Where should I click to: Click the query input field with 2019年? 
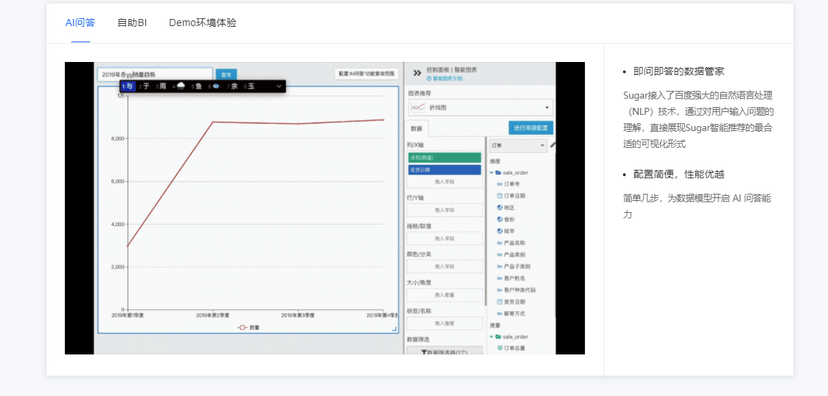[x=155, y=74]
